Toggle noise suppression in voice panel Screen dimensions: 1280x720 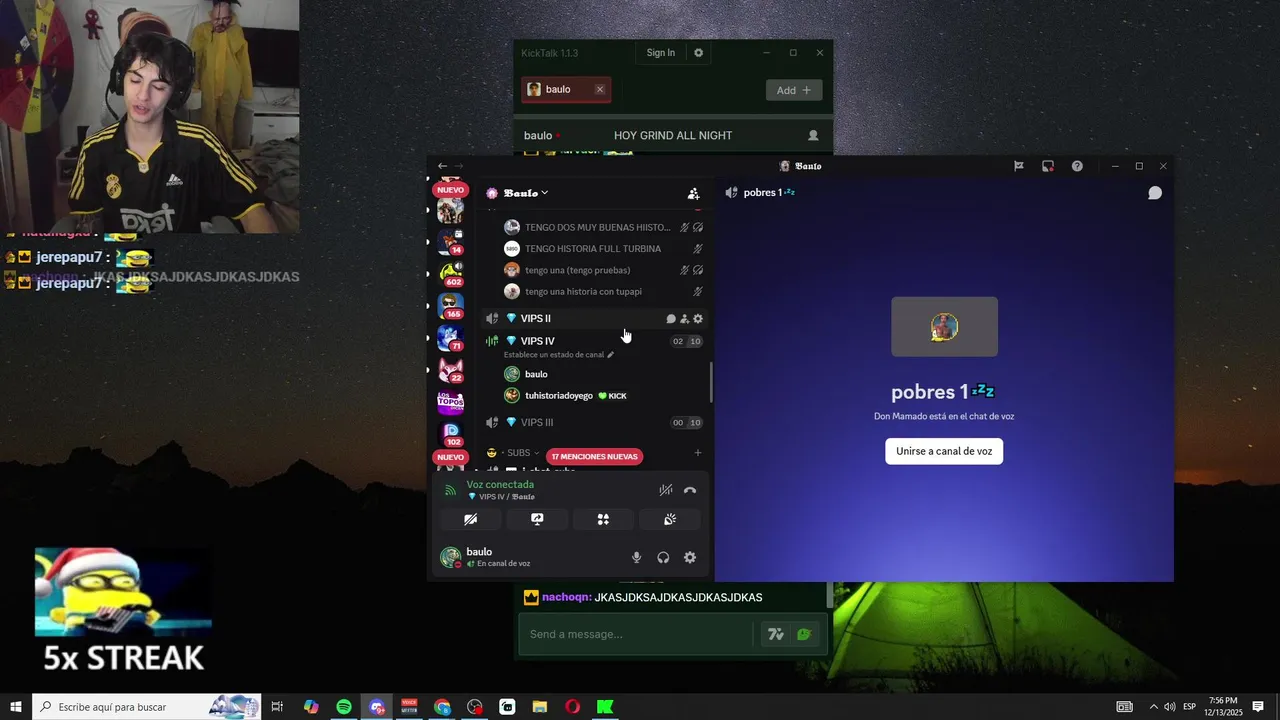(x=666, y=490)
